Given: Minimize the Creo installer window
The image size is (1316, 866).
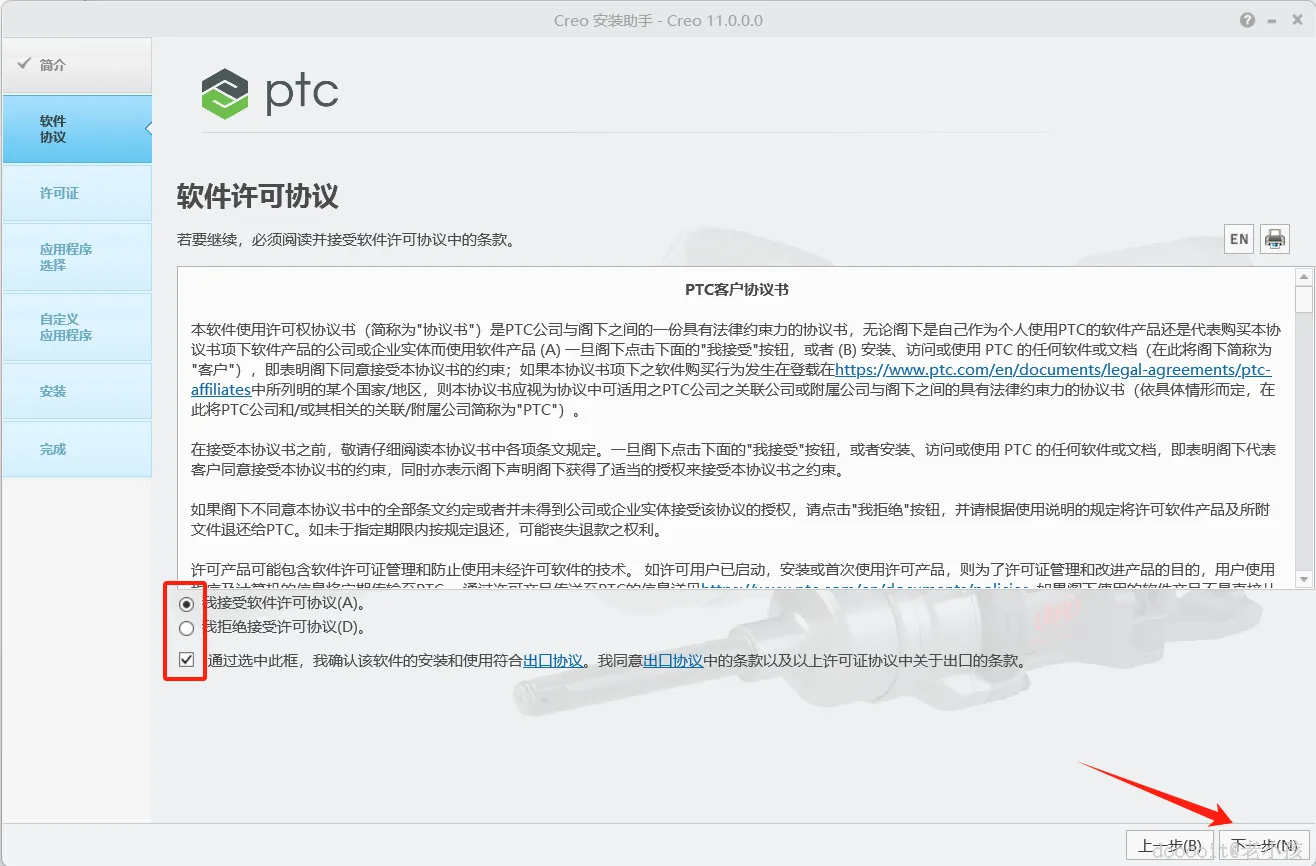Looking at the screenshot, I should [1271, 20].
